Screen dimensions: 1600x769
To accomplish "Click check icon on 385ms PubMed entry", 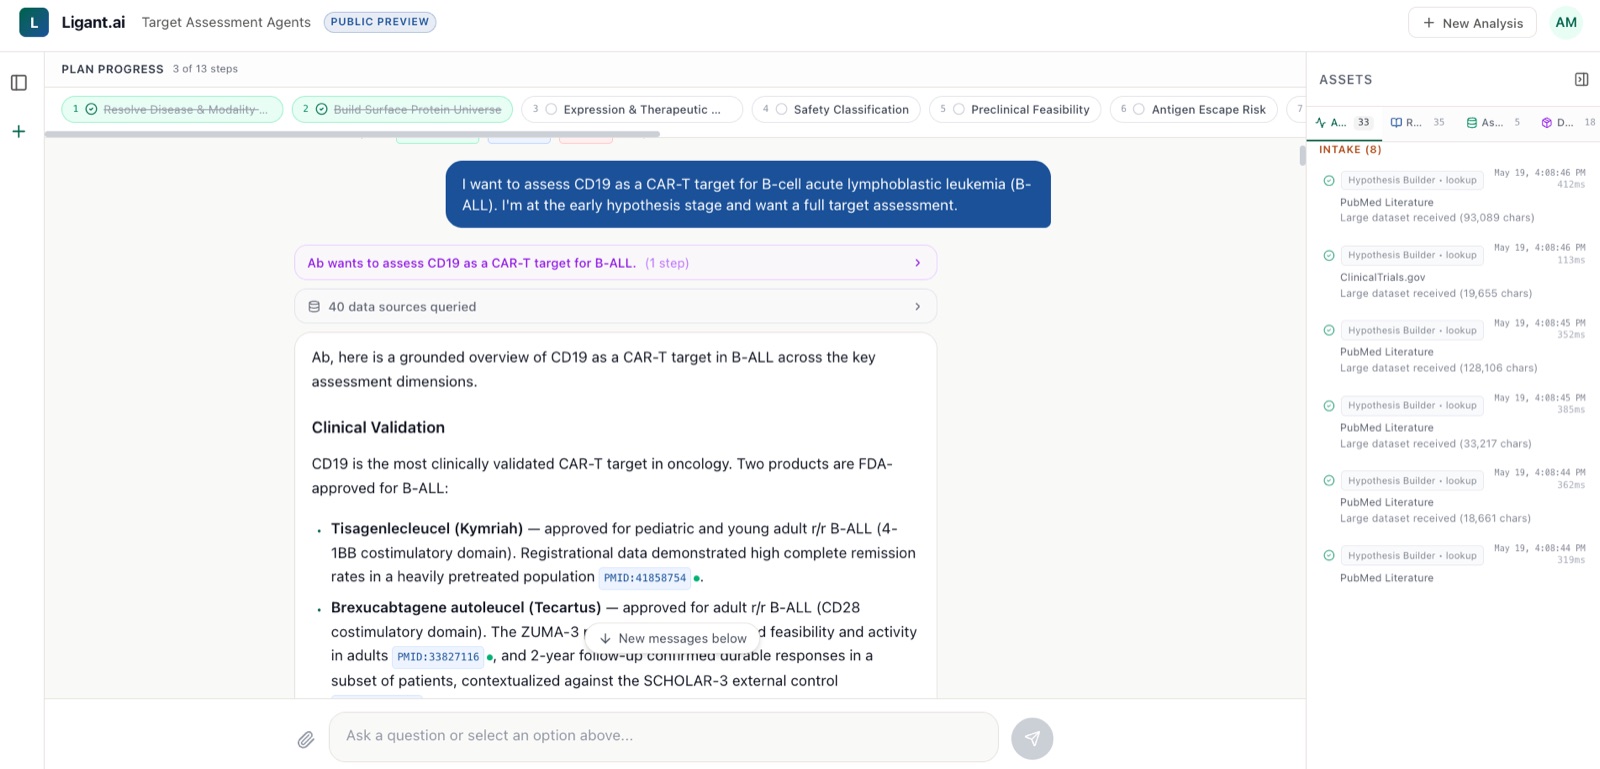I will click(1329, 406).
